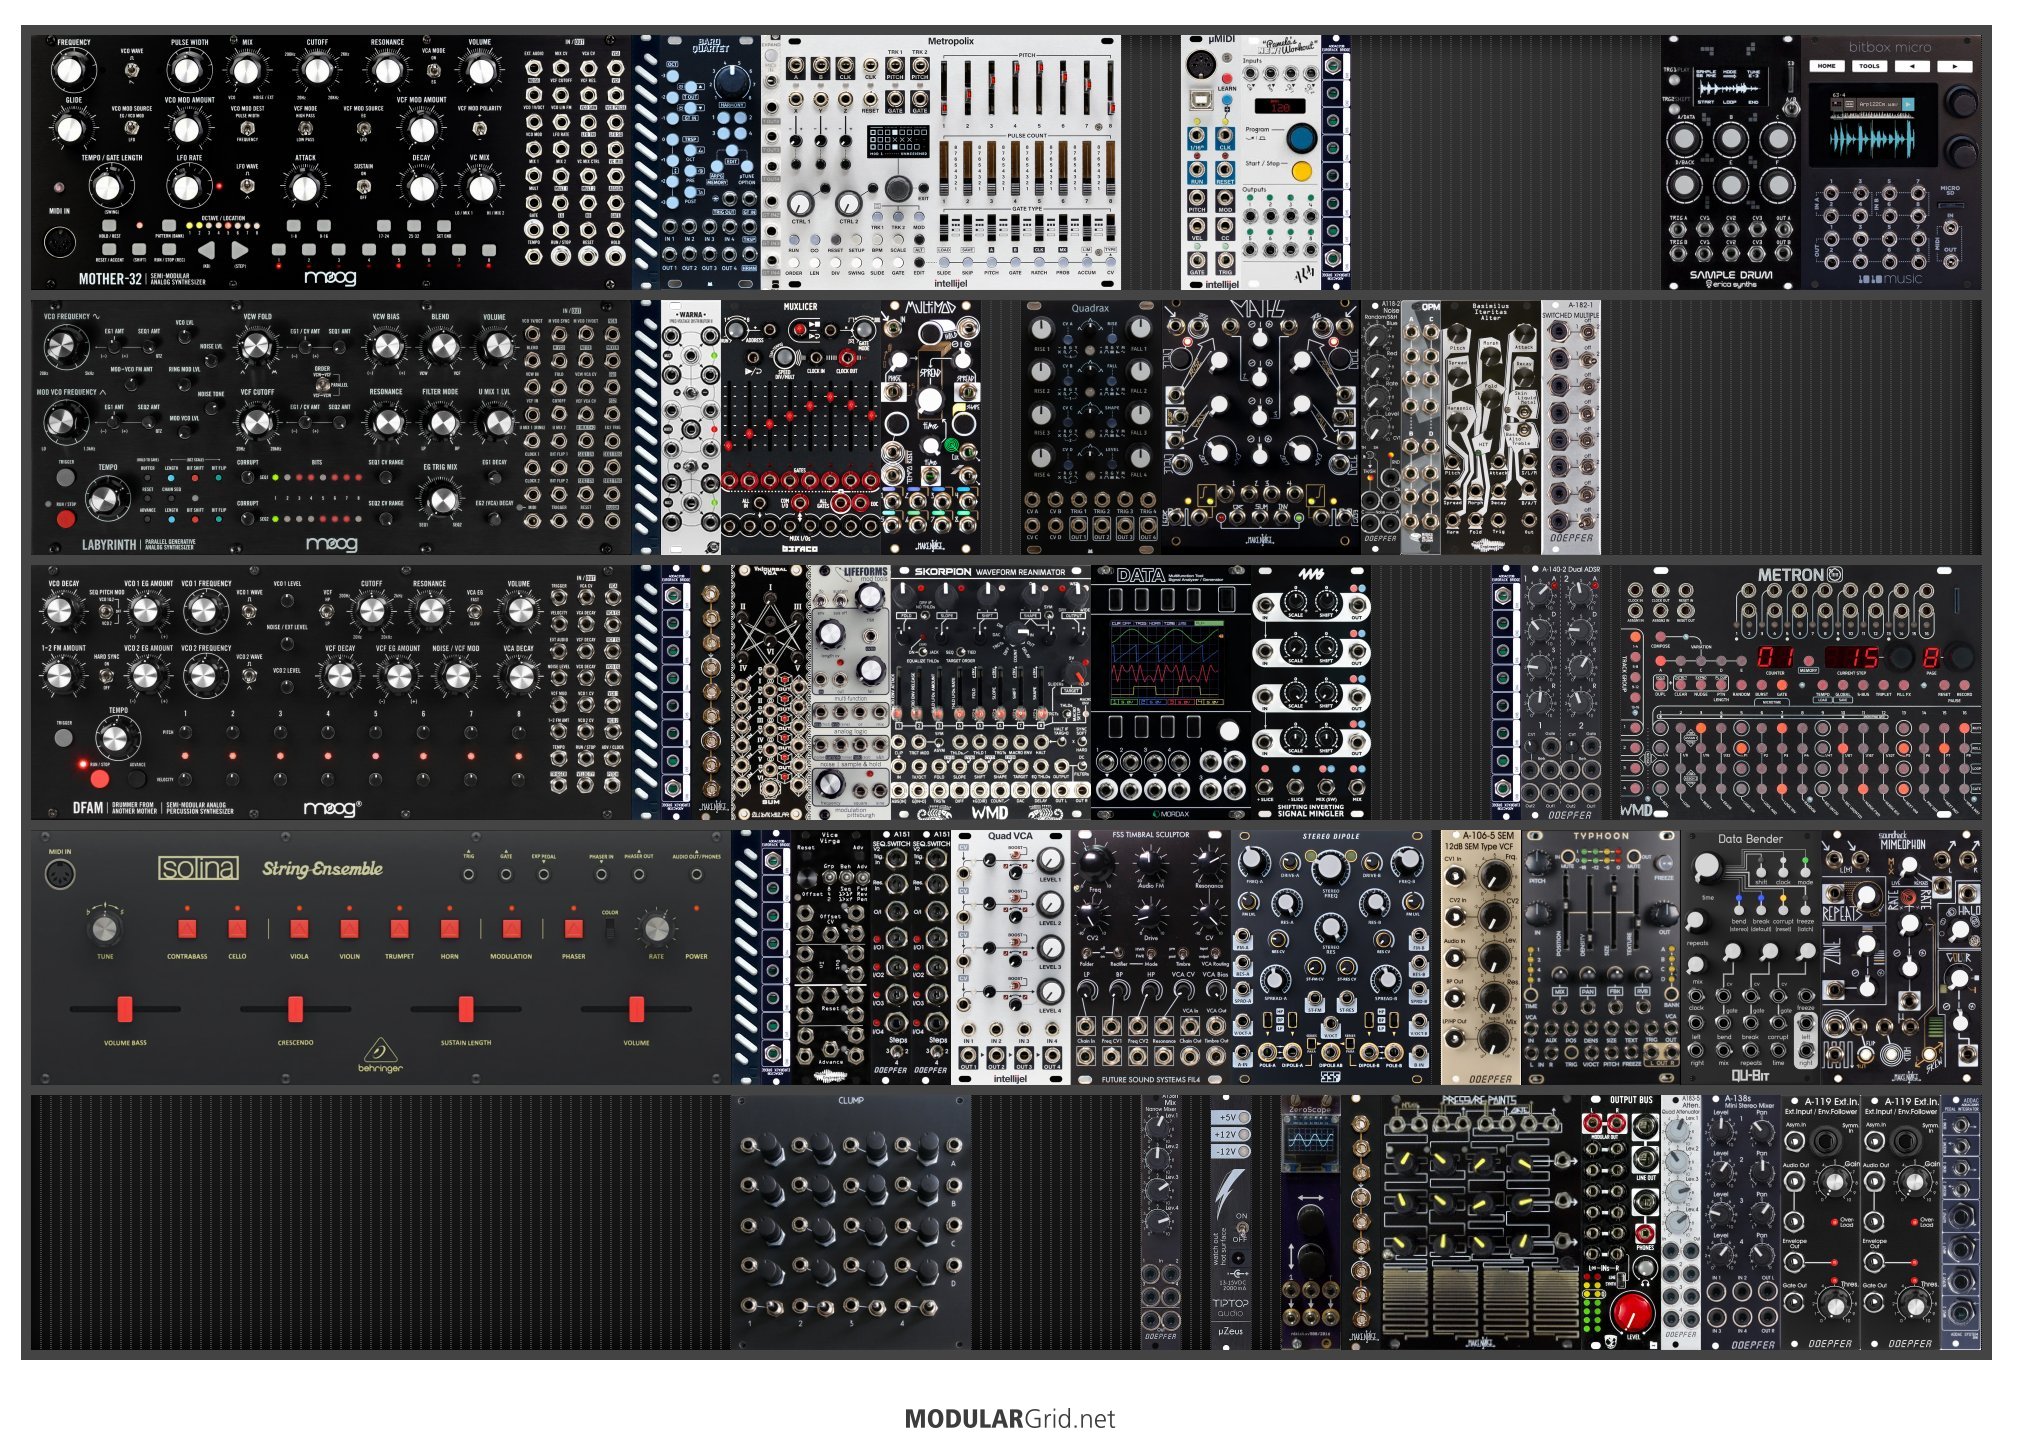Click the FREQUENCY knob on Mother-32

click(68, 70)
